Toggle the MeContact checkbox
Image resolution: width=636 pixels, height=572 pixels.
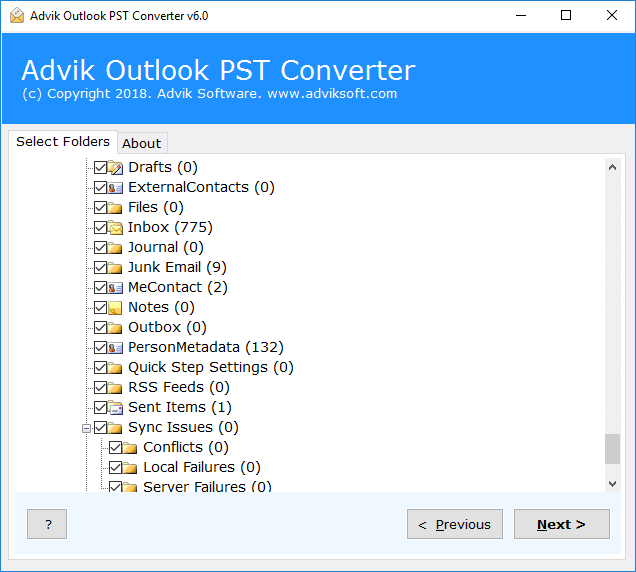(100, 288)
